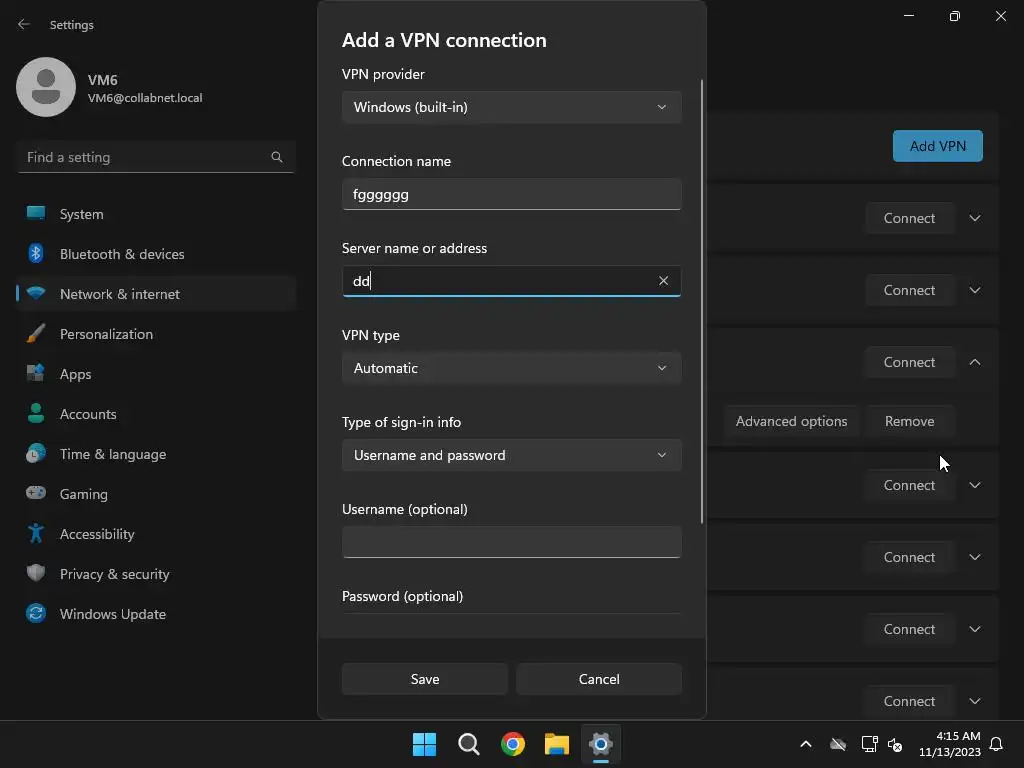Open File Explorer from the taskbar

[557, 744]
